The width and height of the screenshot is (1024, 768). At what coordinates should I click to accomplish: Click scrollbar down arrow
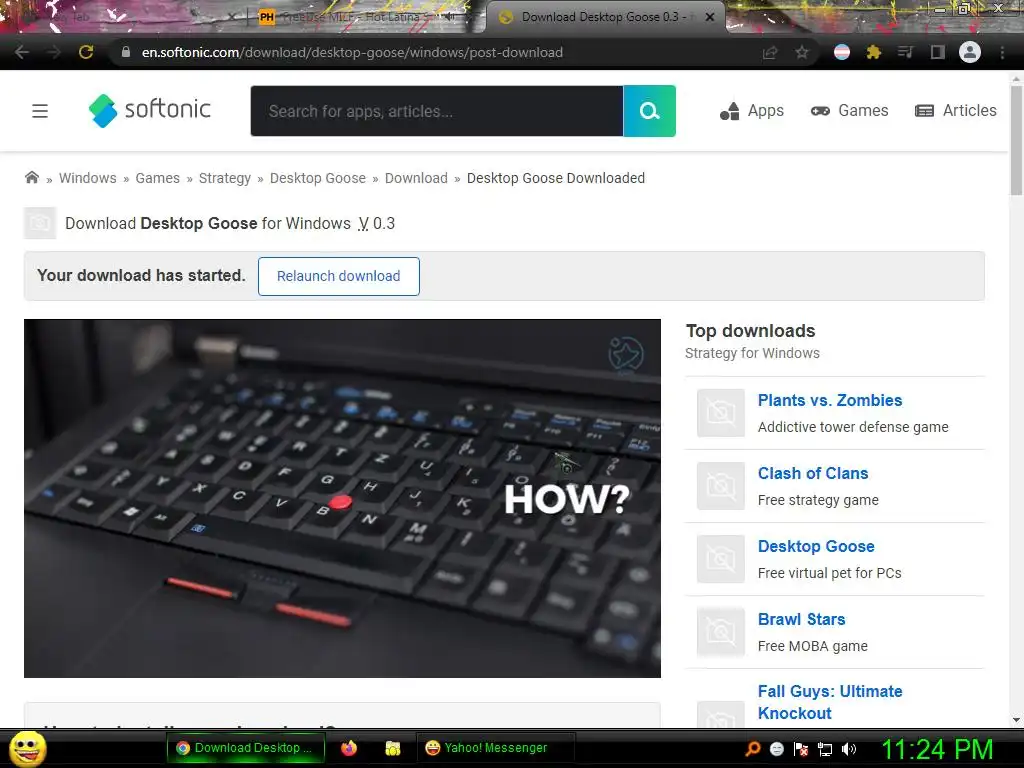pos(1016,720)
